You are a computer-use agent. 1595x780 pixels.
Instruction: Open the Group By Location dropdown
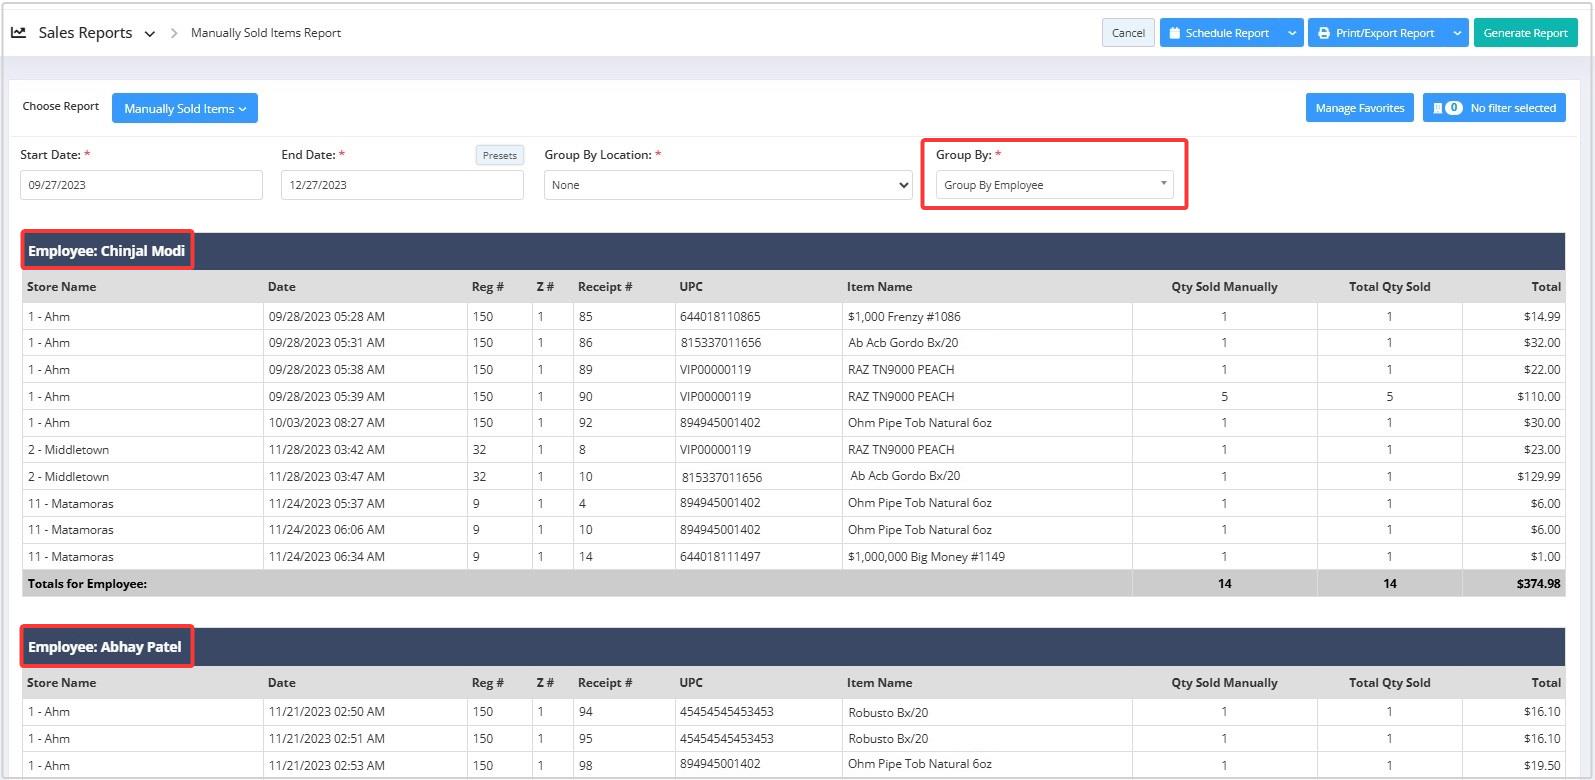[728, 185]
